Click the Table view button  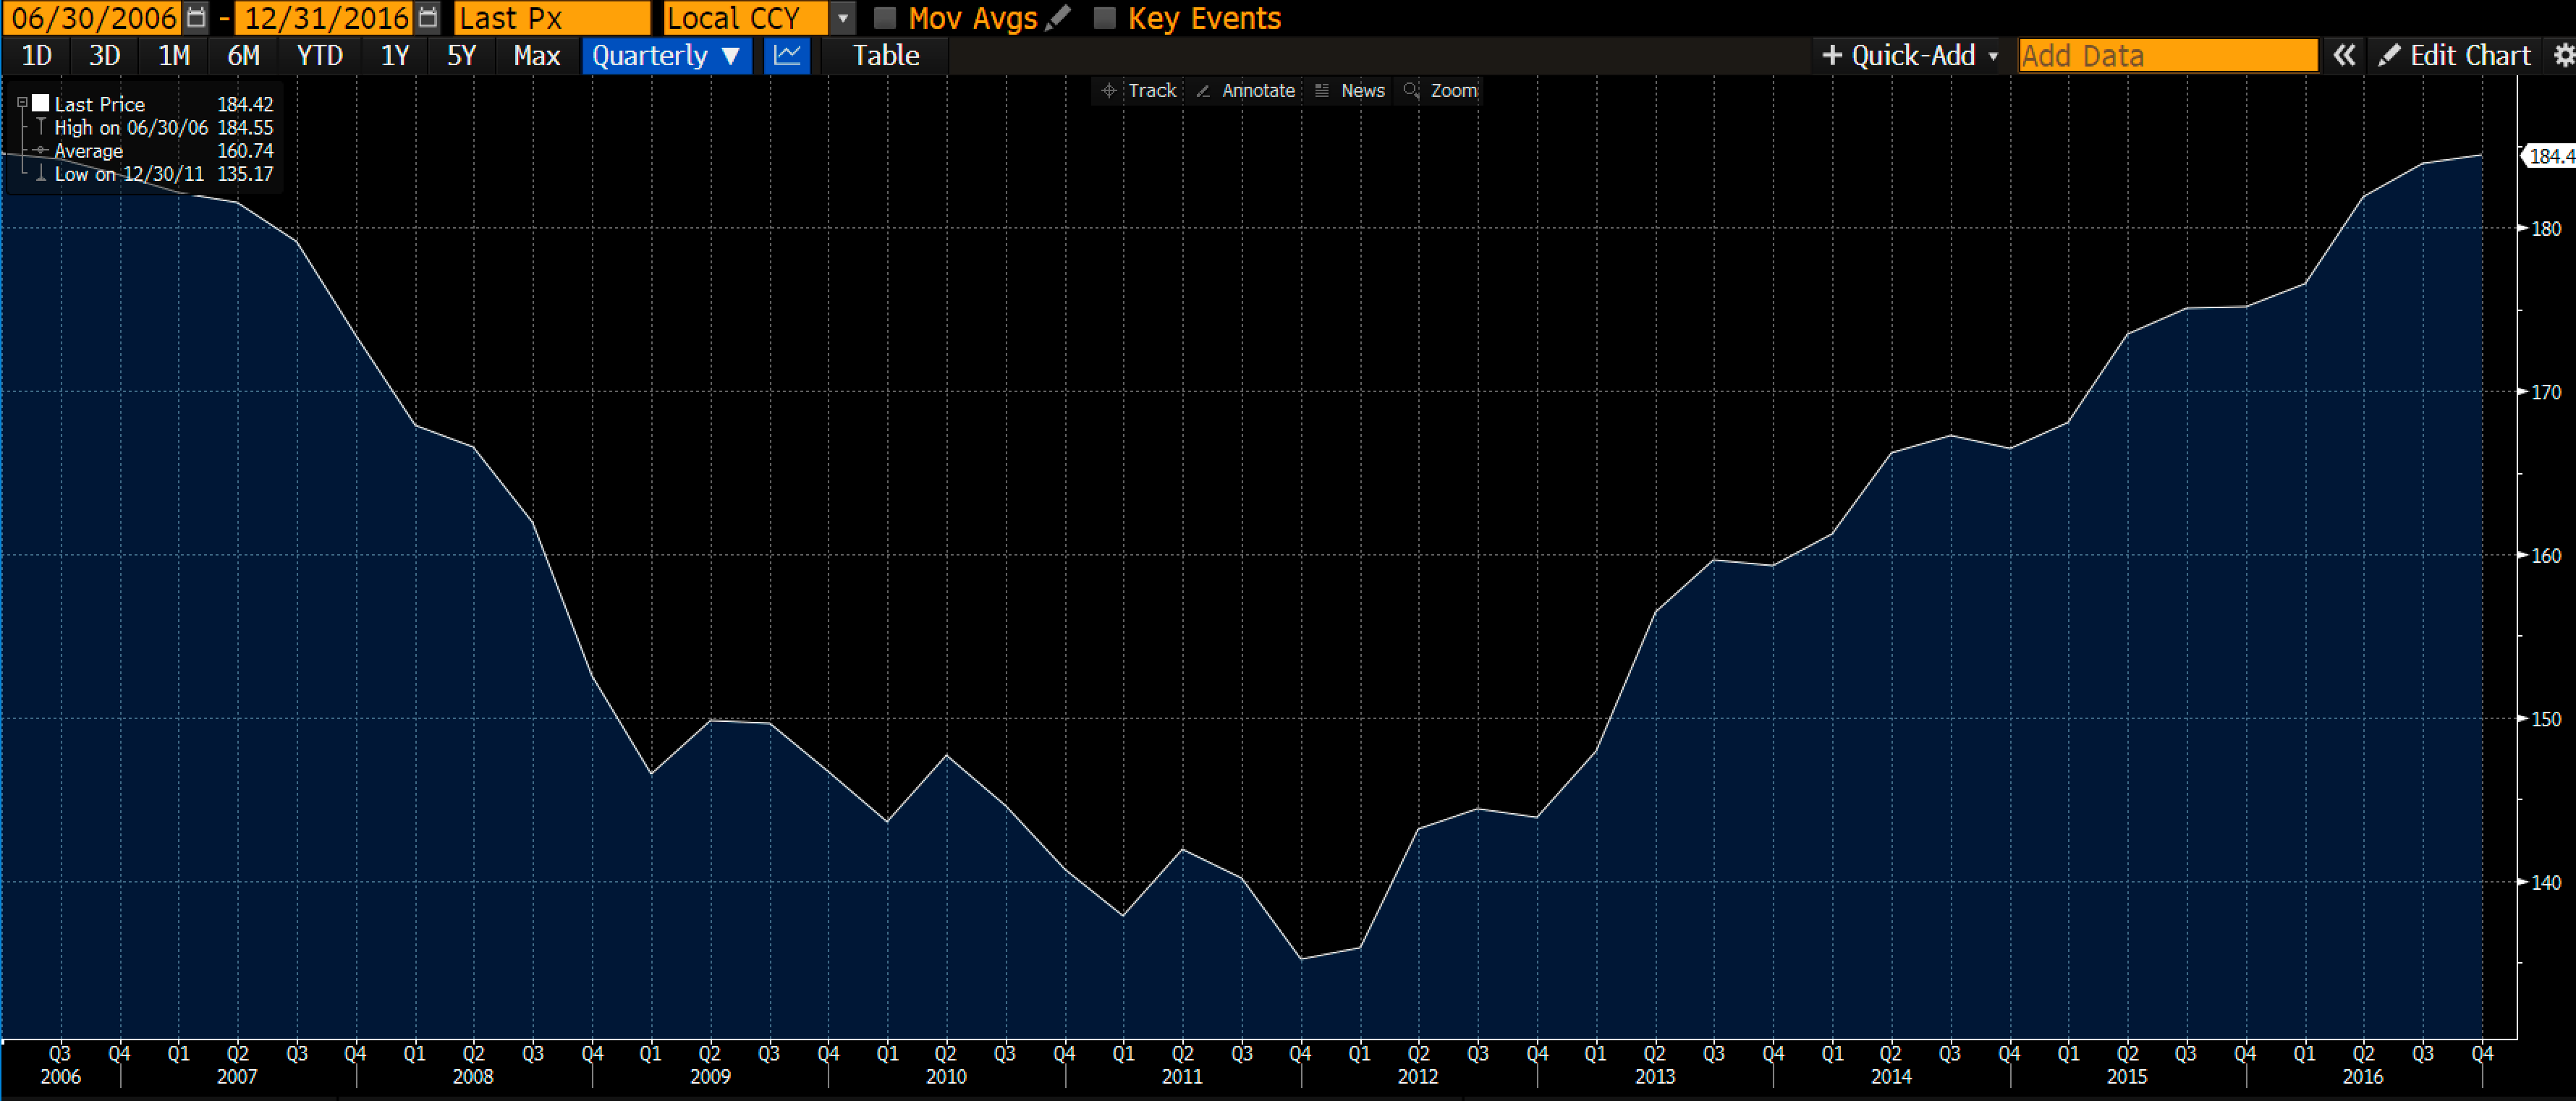click(886, 55)
